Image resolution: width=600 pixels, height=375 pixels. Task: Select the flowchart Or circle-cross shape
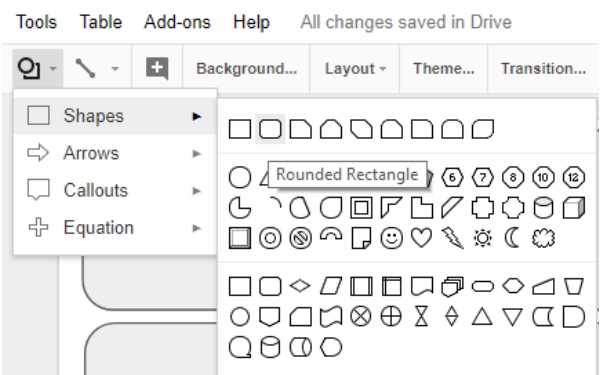391,316
